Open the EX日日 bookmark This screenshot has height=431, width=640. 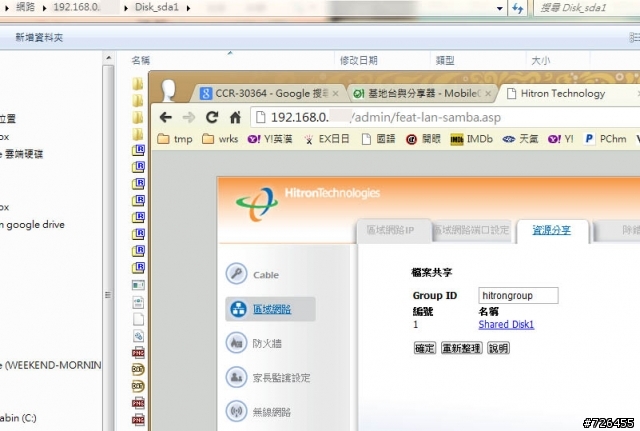point(326,139)
